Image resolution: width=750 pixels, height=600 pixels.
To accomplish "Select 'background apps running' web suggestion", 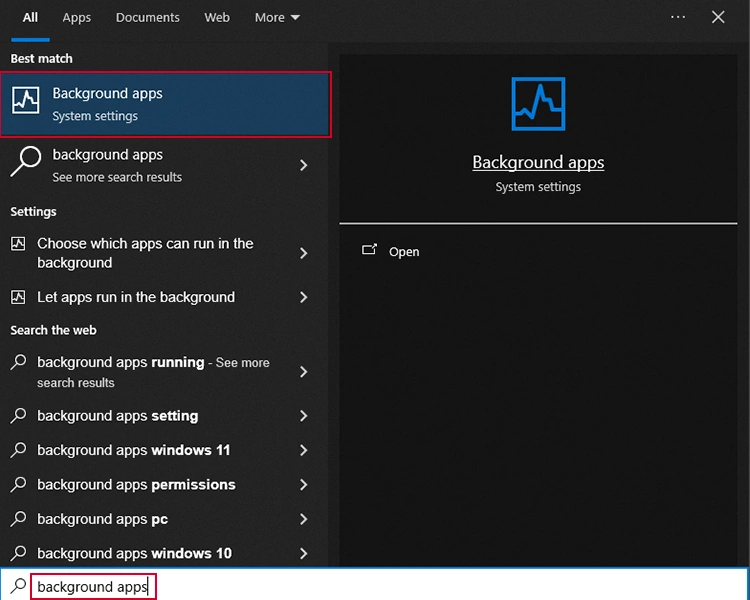I will (165, 372).
